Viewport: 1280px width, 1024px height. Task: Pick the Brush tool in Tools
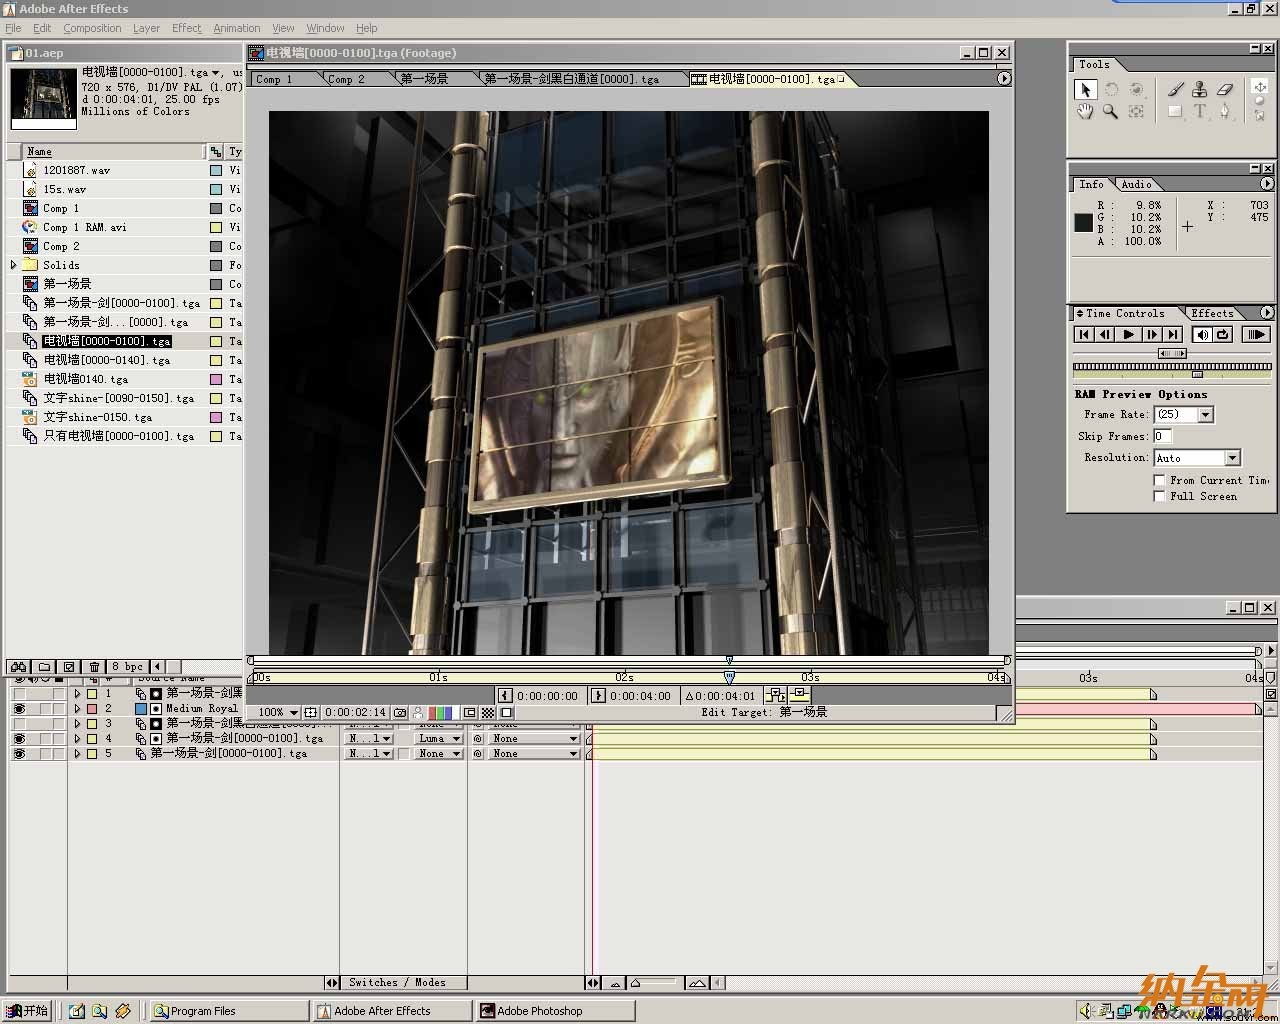click(x=1176, y=89)
